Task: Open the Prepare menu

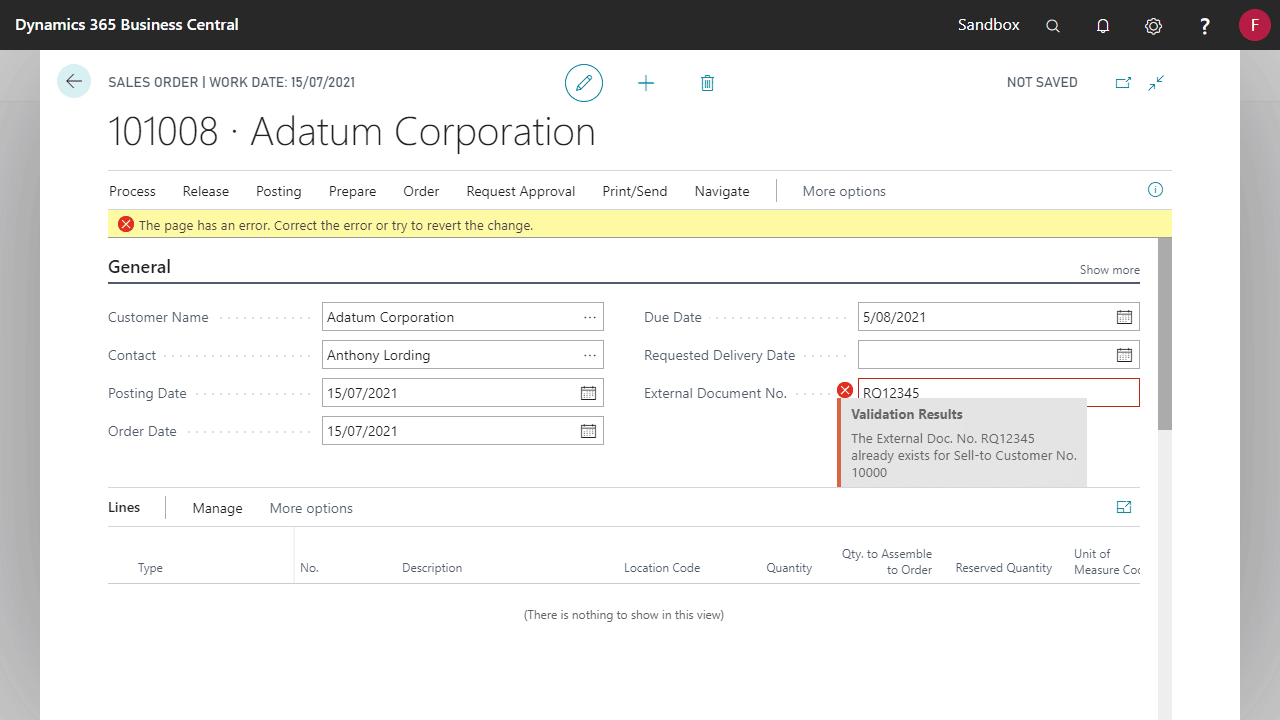Action: (353, 191)
